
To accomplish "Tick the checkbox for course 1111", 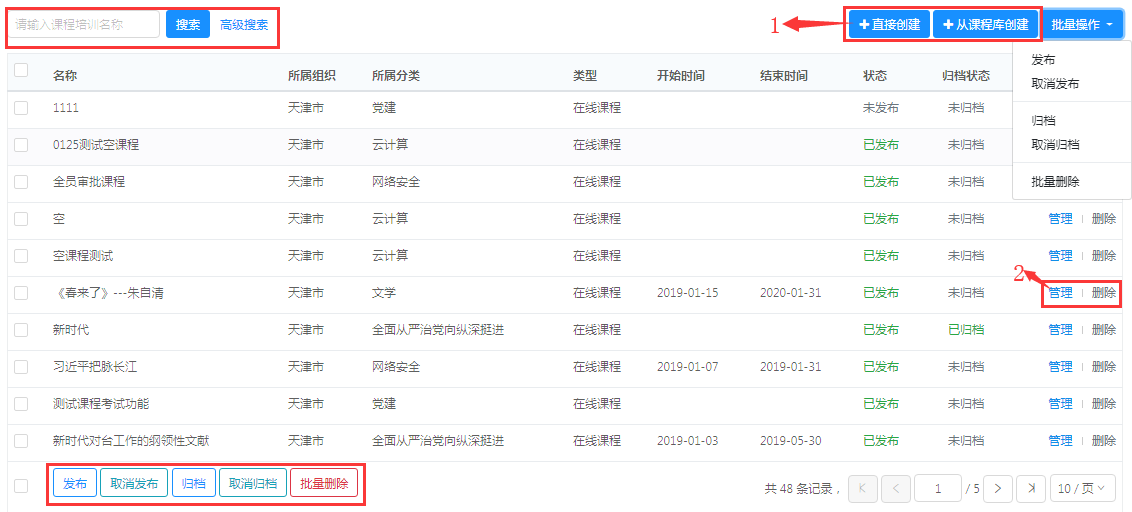I will click(21, 108).
